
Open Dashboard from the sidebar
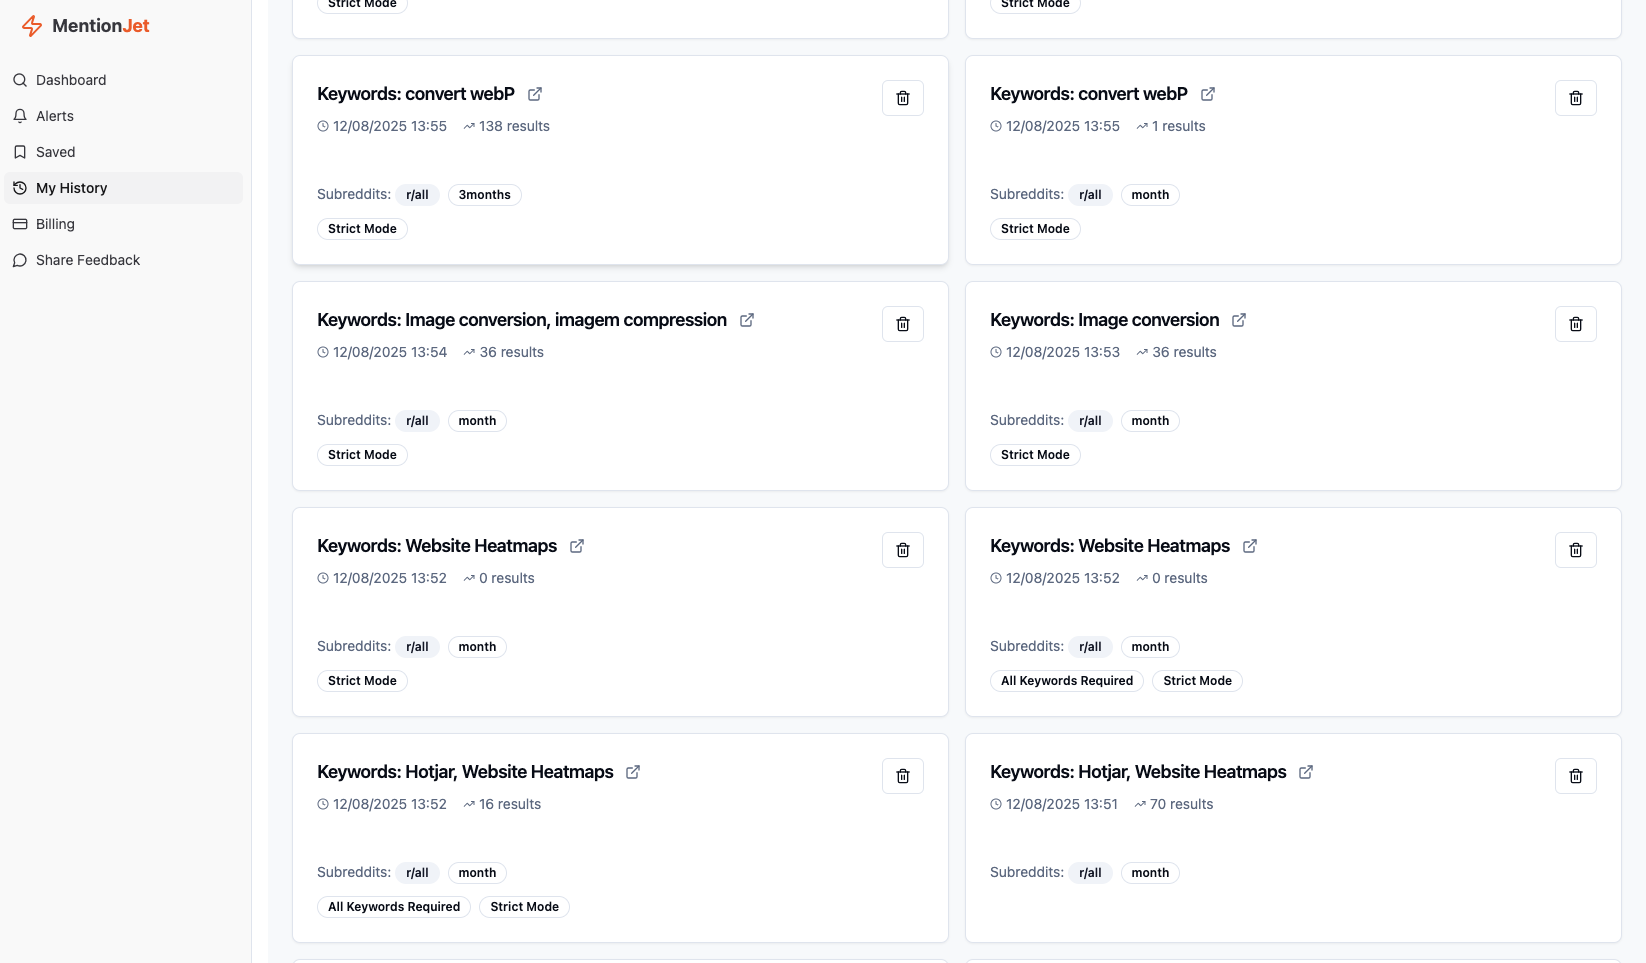[x=124, y=80]
